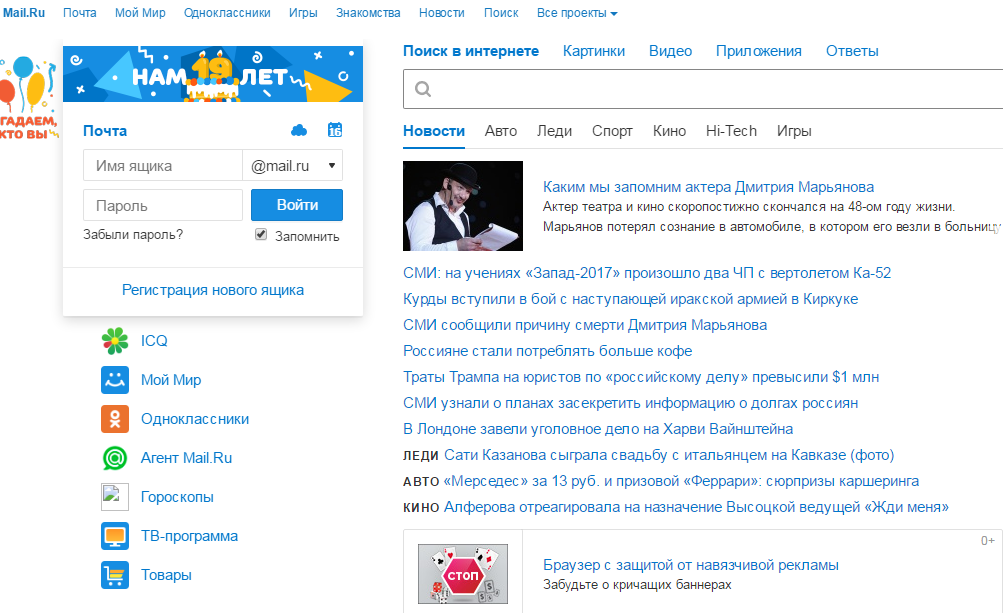Focus the Пароль input field
This screenshot has height=613, width=1003.
point(162,205)
